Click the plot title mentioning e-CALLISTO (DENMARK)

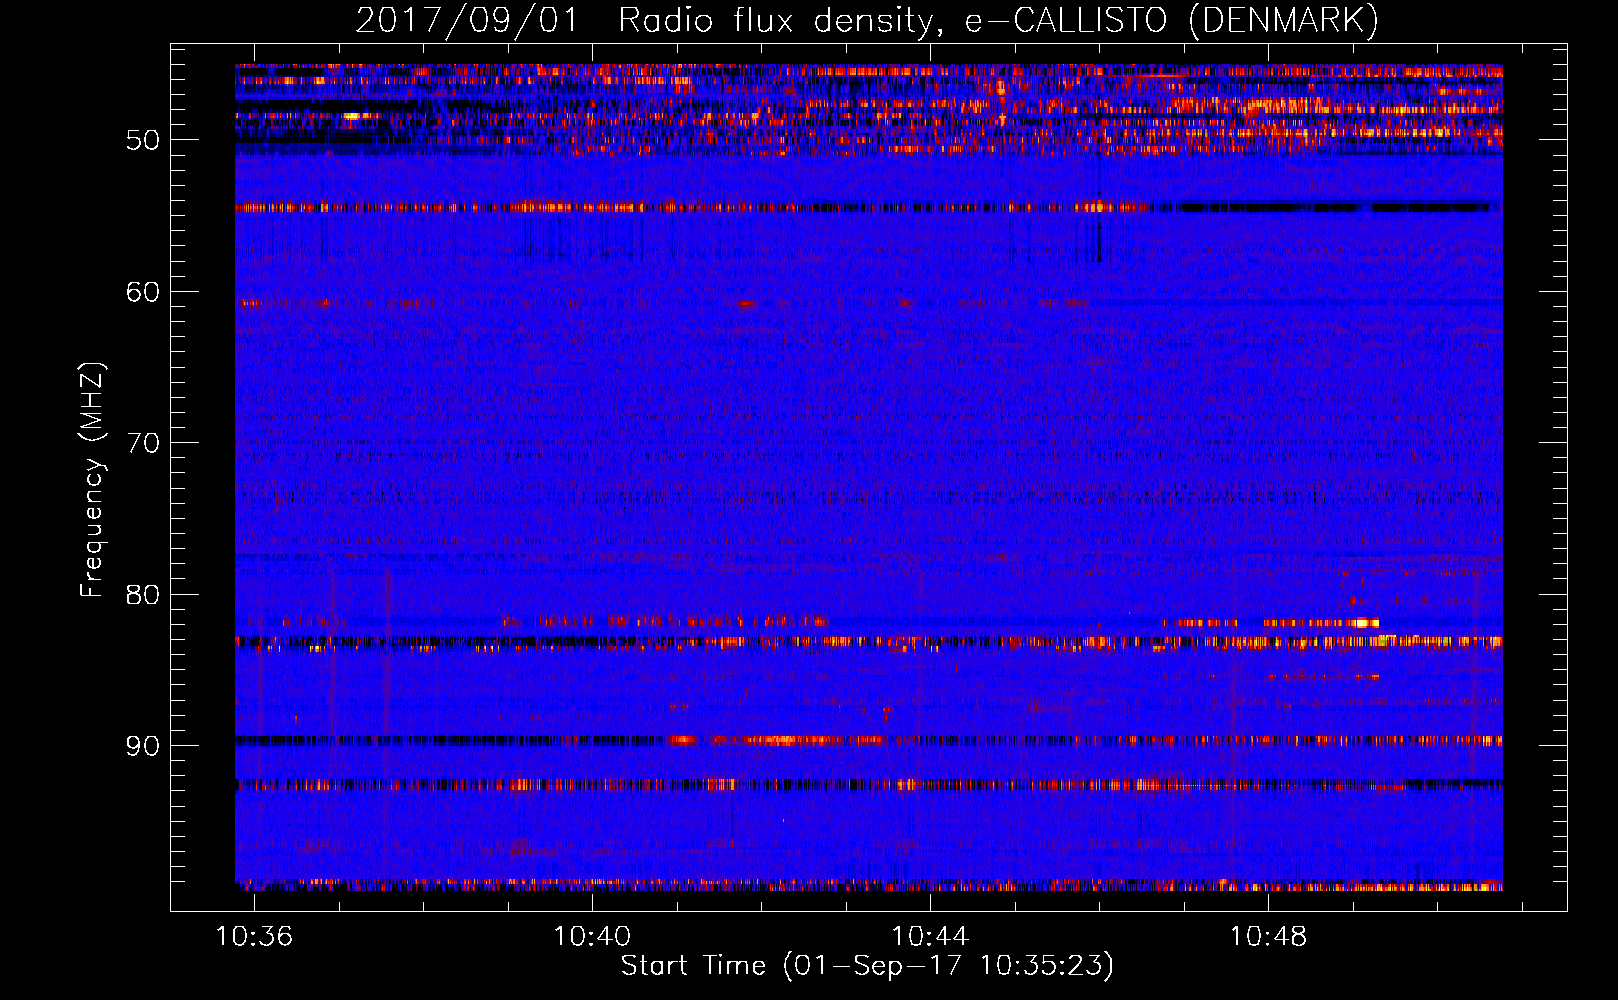867,20
